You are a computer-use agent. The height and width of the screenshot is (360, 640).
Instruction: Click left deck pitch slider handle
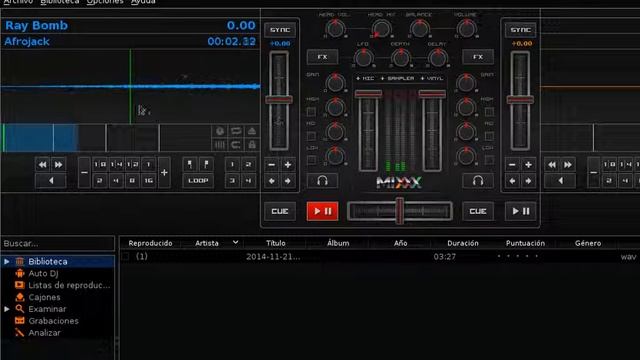tap(279, 100)
